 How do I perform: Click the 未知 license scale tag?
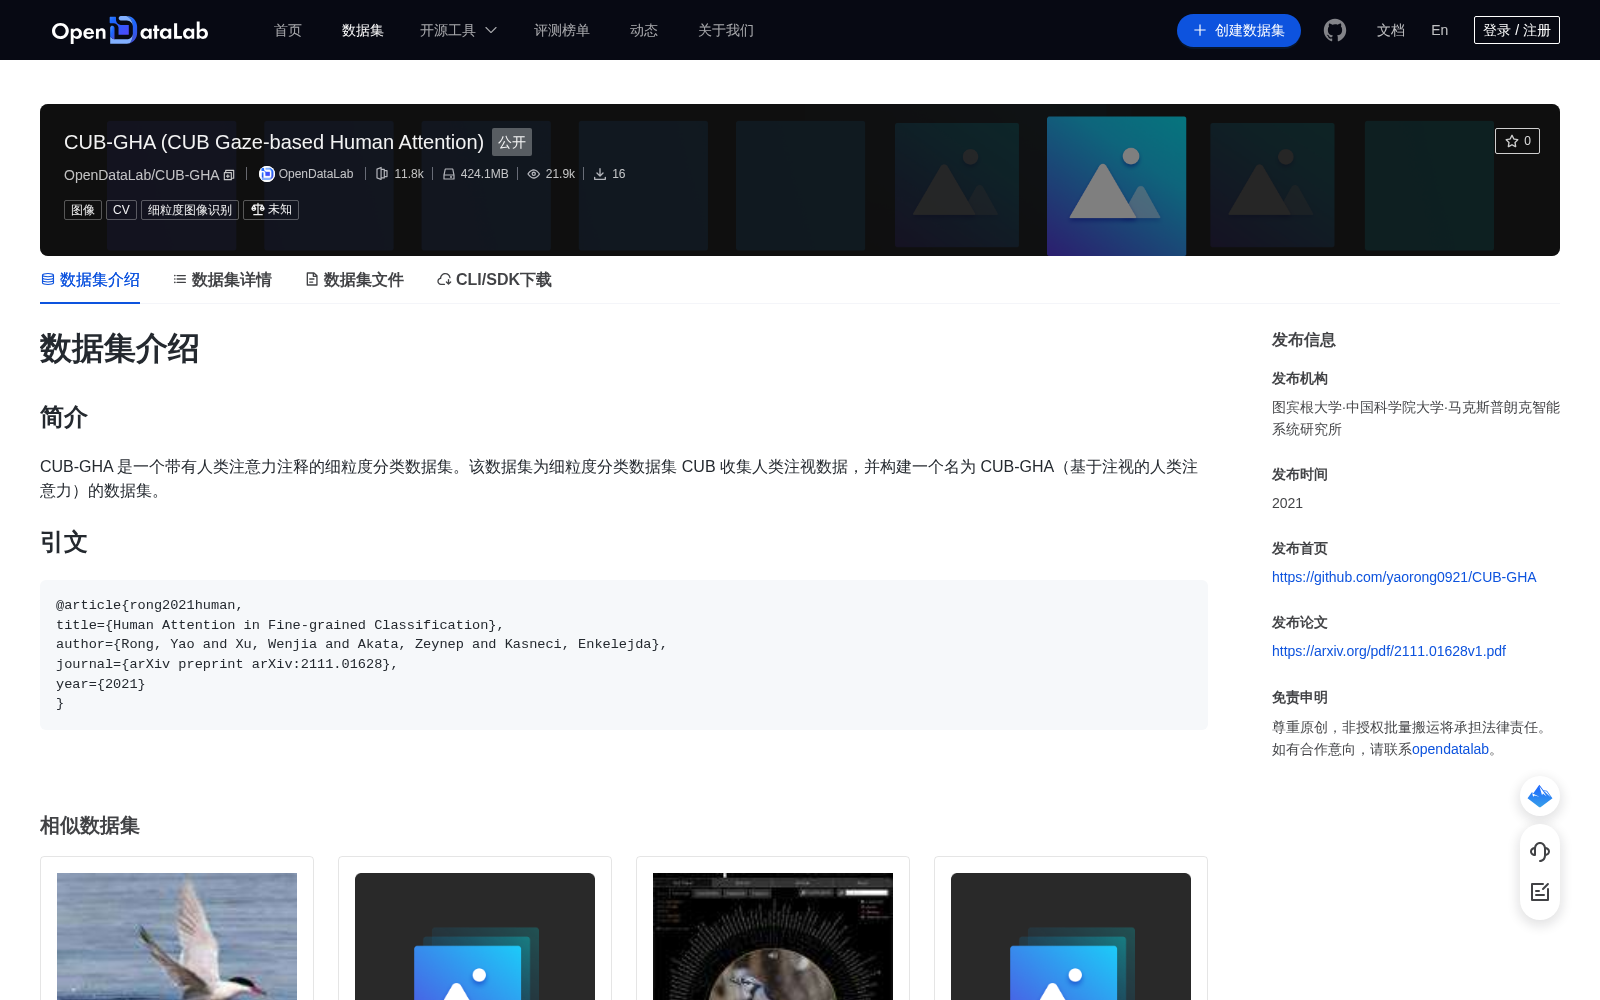[x=271, y=210]
